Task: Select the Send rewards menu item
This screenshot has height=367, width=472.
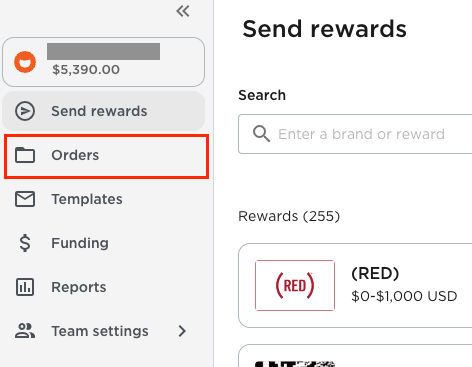Action: coord(103,111)
